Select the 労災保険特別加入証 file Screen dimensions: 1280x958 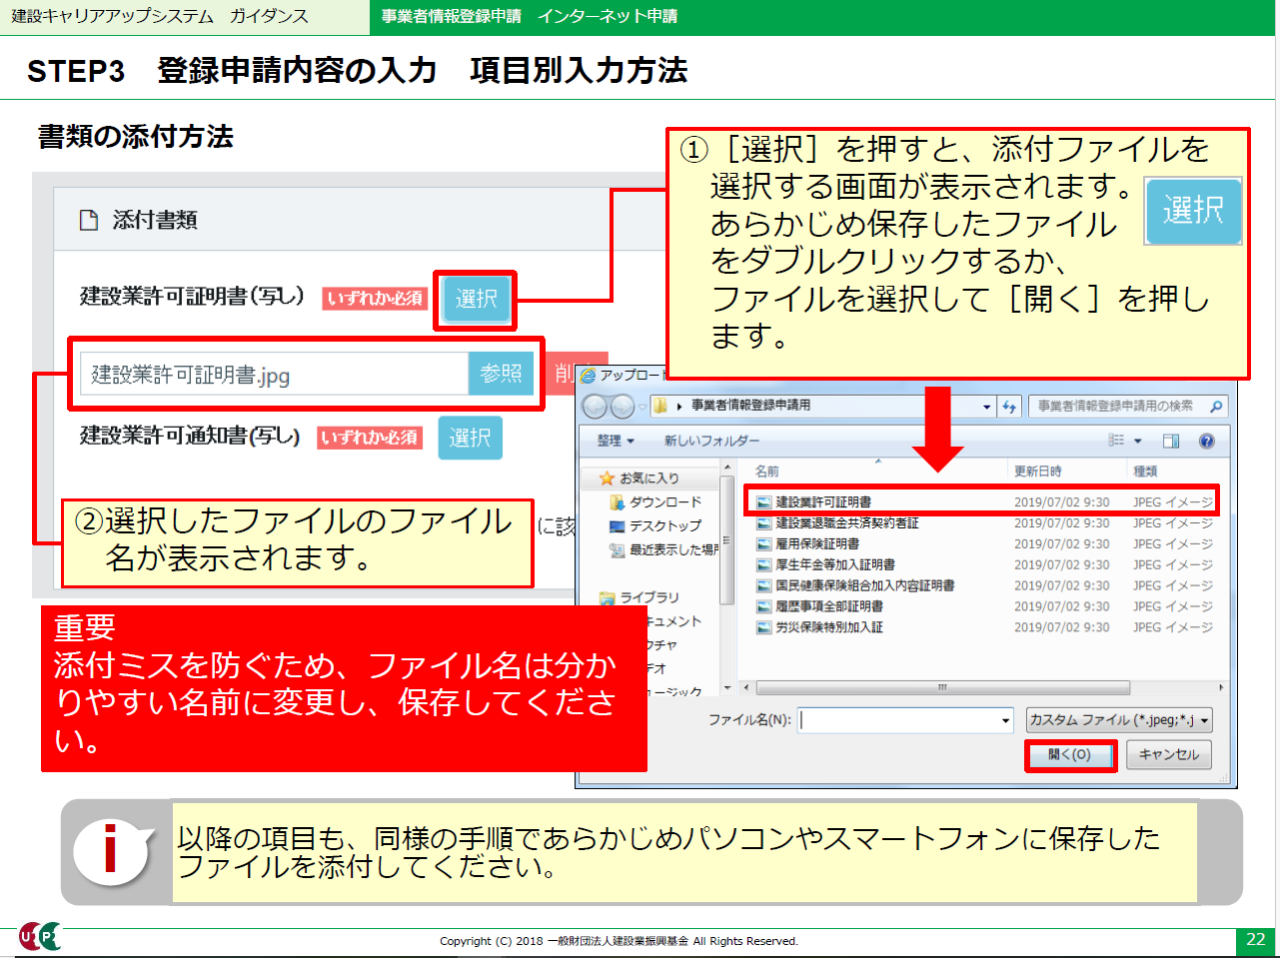coord(828,627)
